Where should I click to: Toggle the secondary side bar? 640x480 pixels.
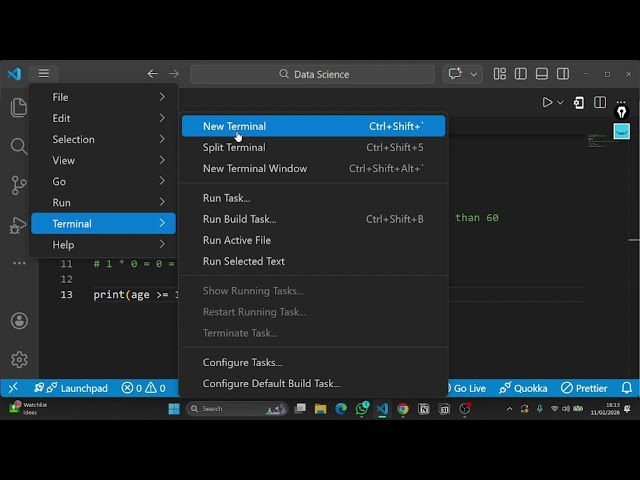[563, 74]
